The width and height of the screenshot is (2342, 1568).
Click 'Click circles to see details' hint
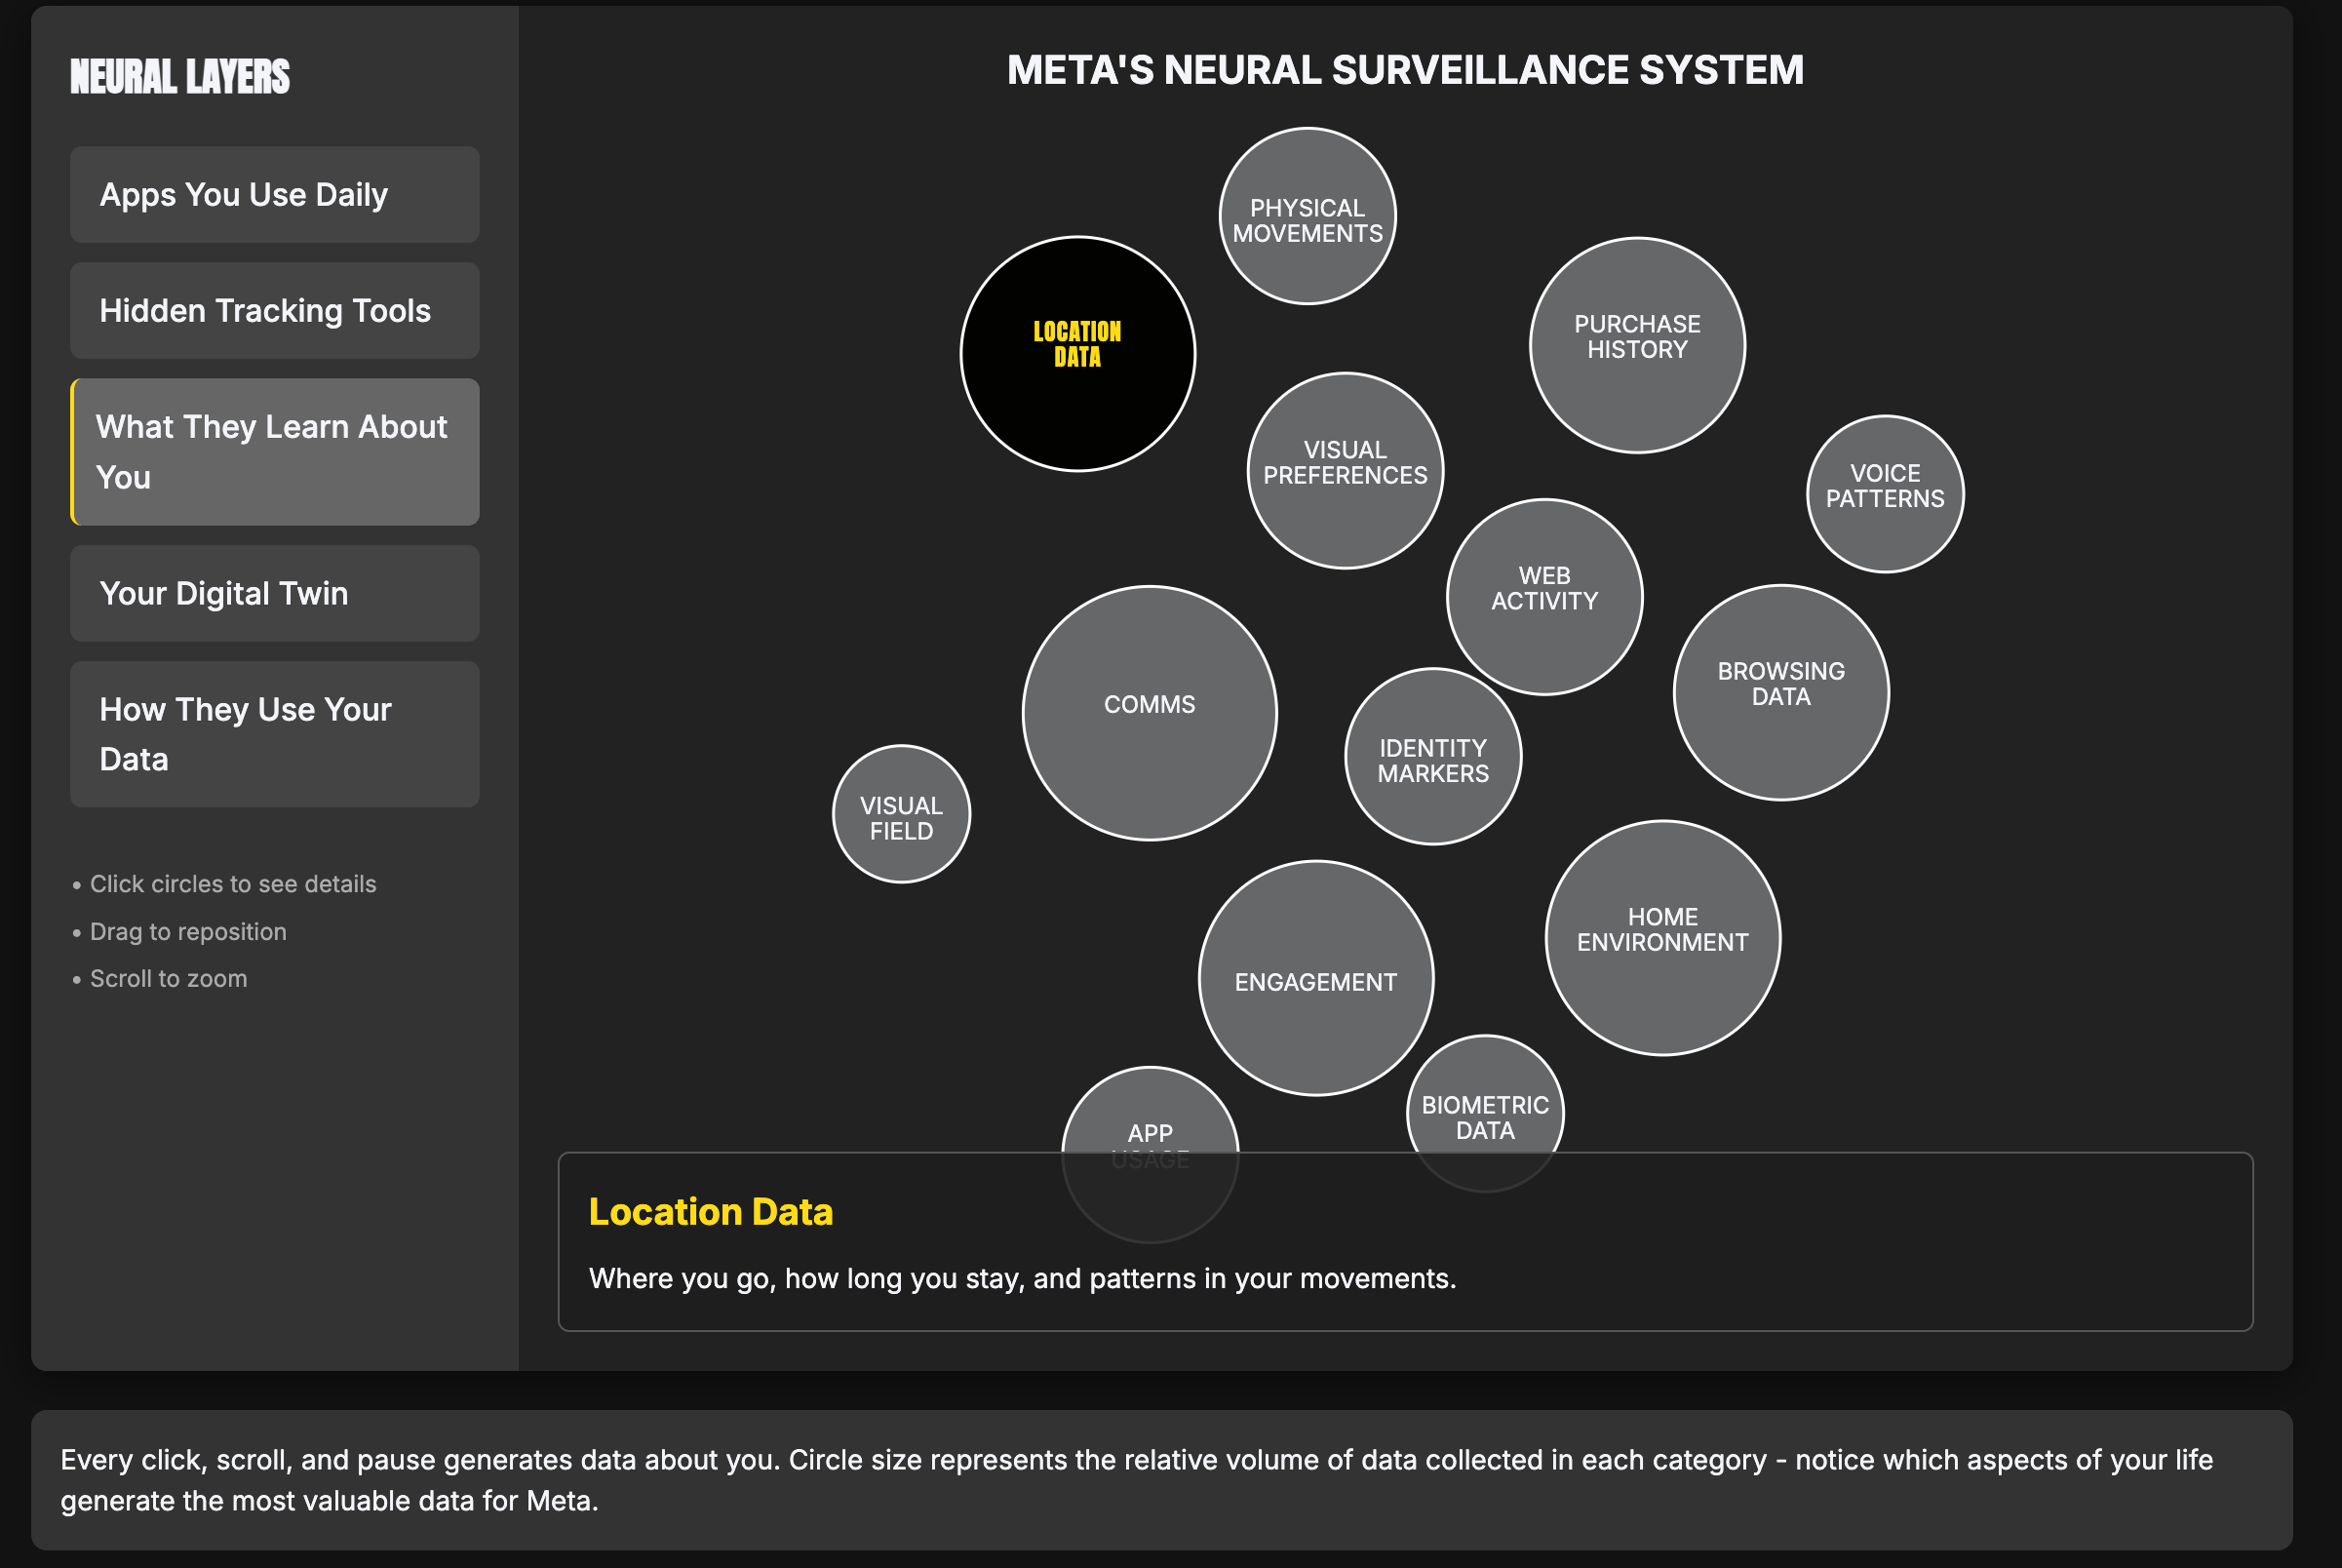[x=232, y=884]
